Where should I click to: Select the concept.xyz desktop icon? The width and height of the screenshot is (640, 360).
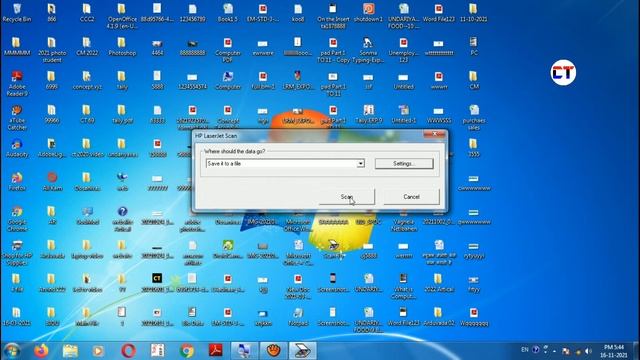click(87, 80)
